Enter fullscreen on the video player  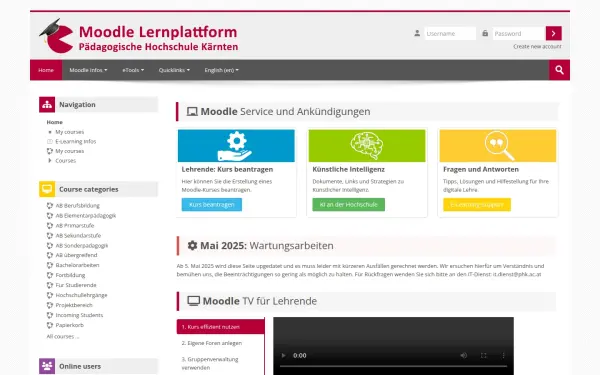[484, 355]
